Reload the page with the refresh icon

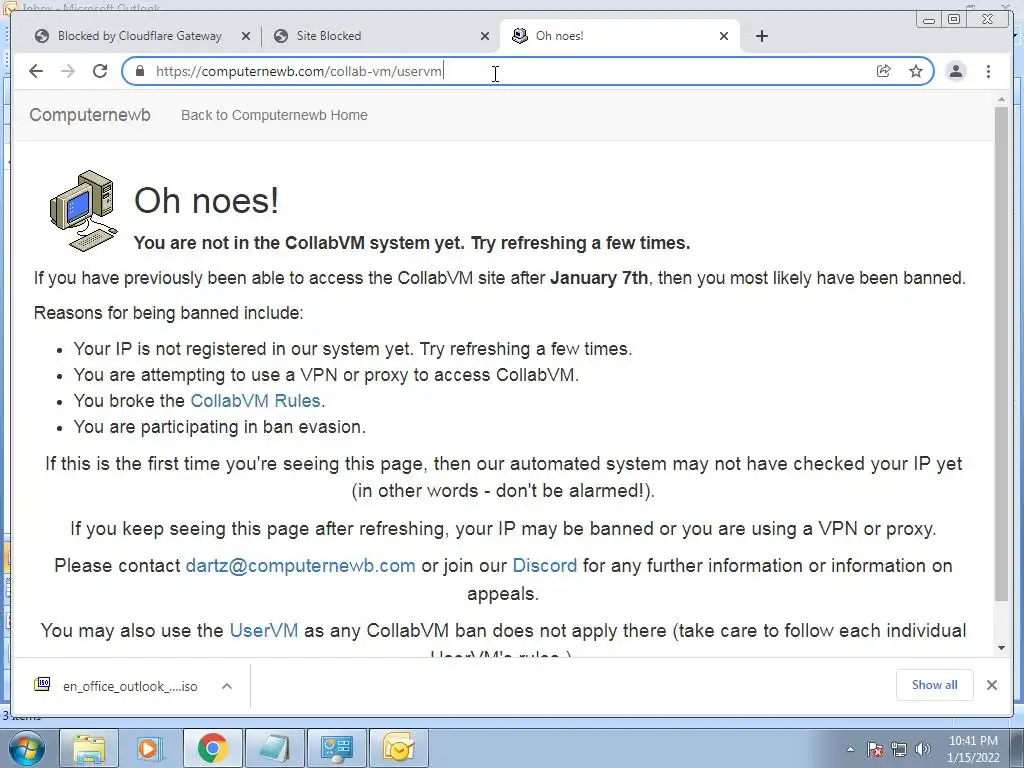(x=100, y=71)
